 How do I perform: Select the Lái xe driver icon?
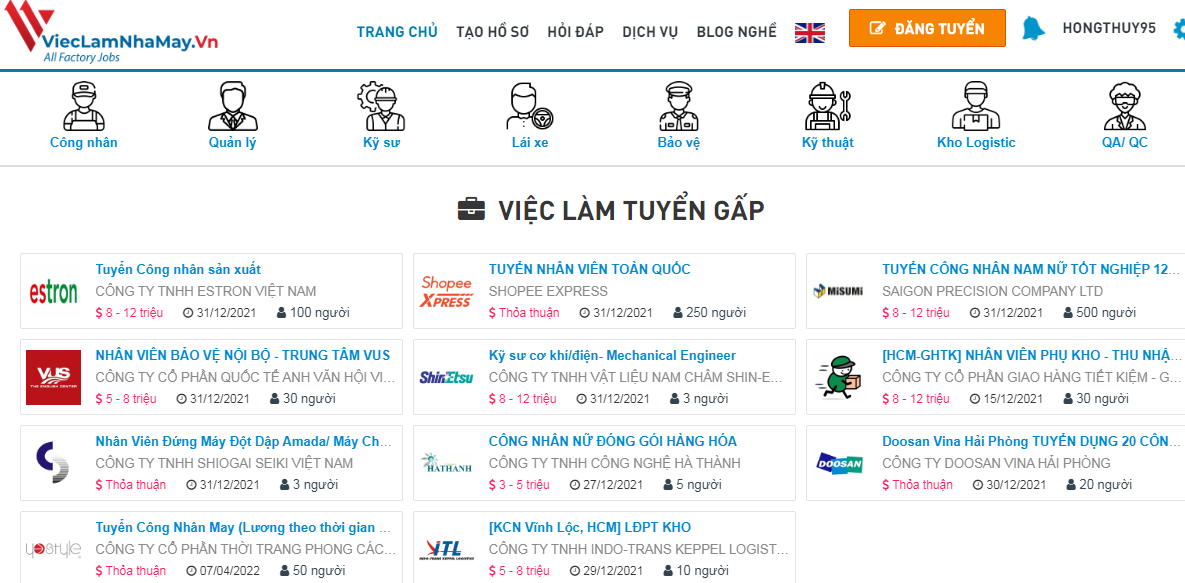[x=530, y=107]
